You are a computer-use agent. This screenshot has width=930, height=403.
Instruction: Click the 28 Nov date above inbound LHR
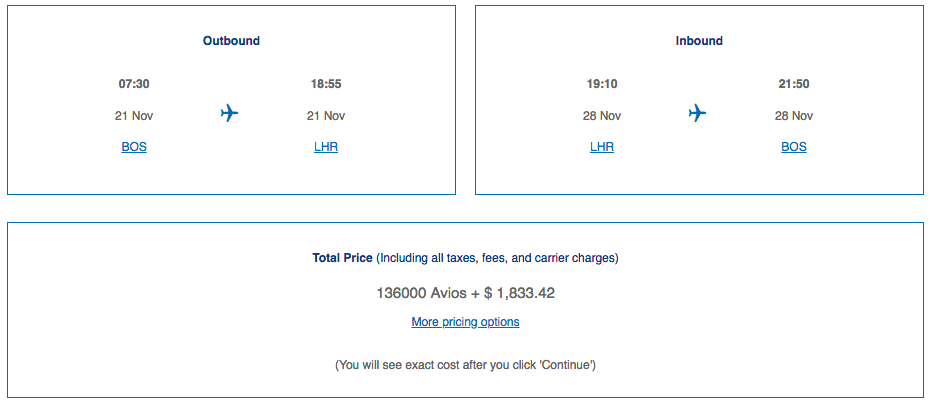pos(602,116)
